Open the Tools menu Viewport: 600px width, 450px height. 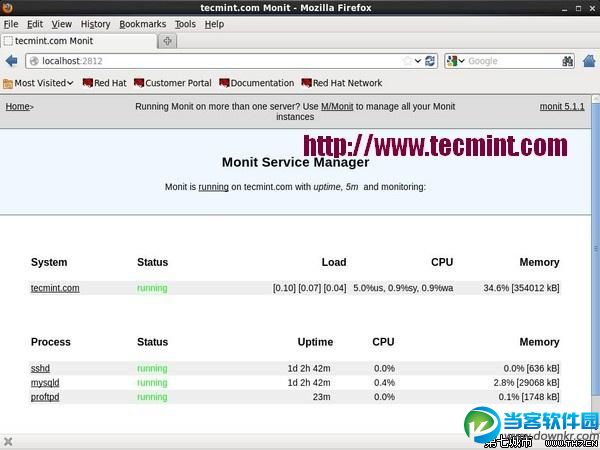185,24
